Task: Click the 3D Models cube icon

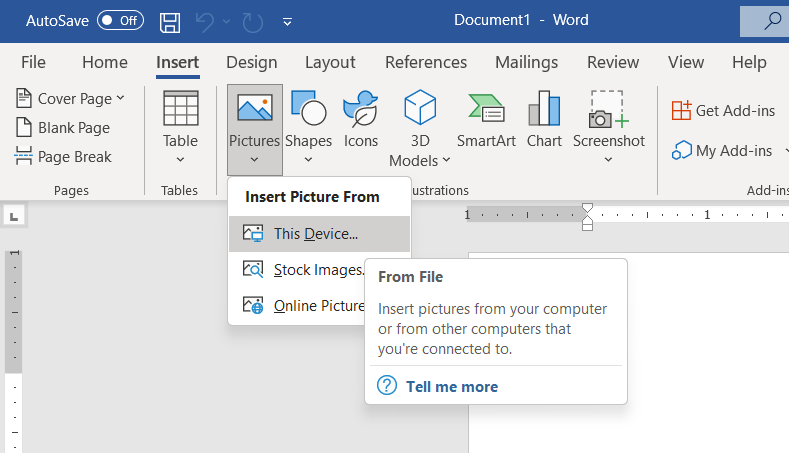Action: (x=420, y=107)
